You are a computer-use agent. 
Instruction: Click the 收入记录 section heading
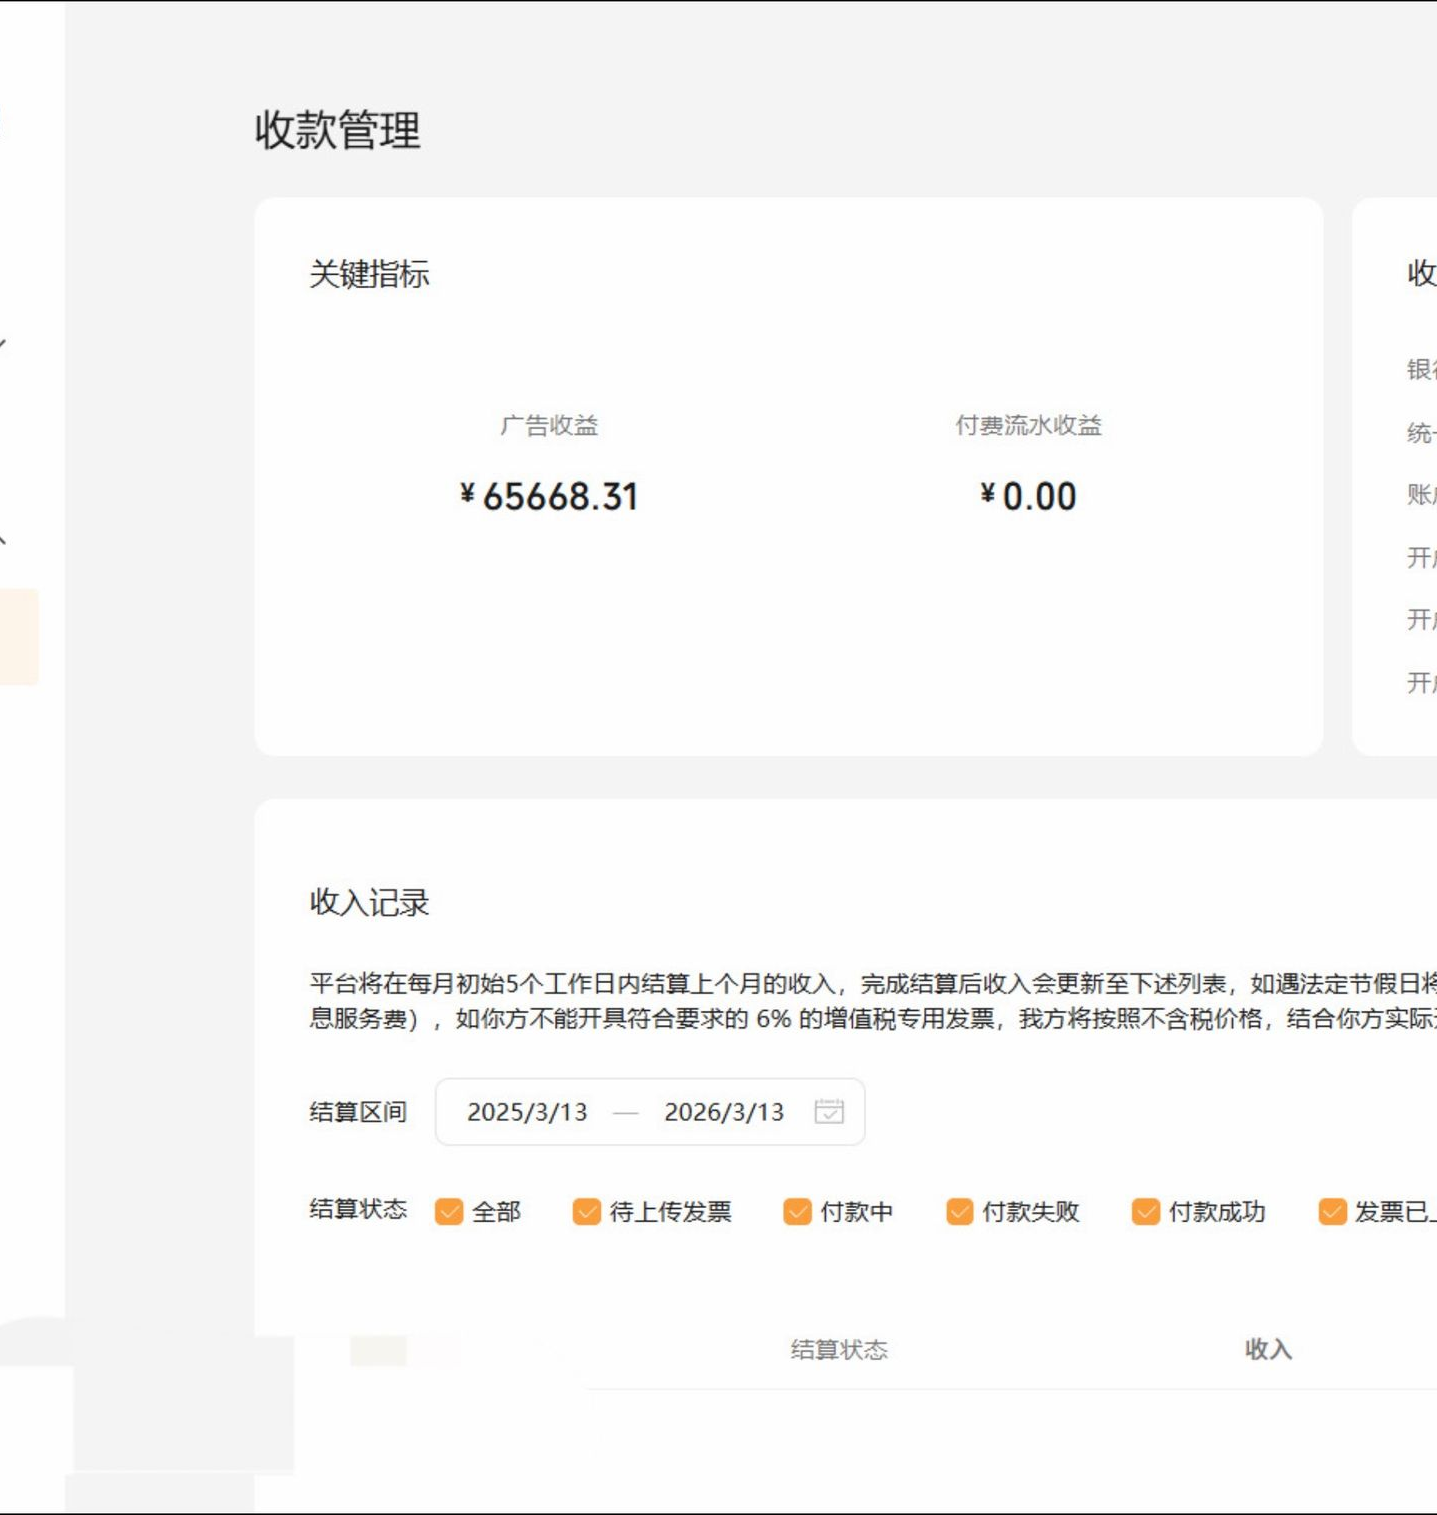click(369, 902)
